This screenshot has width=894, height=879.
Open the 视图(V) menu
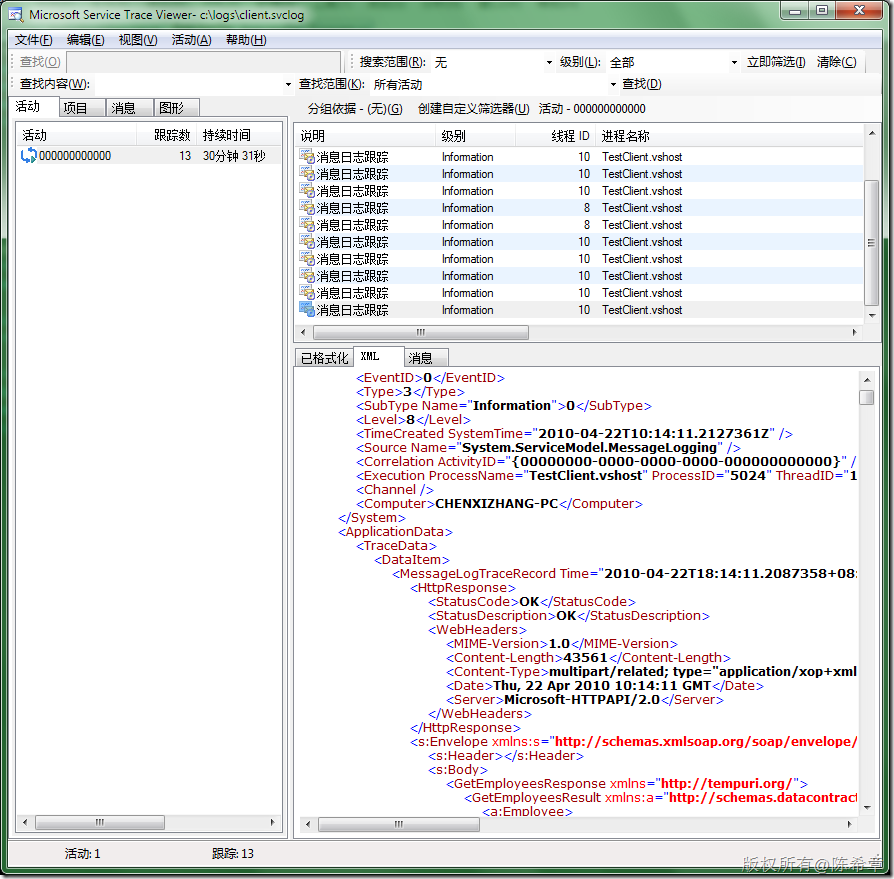(x=138, y=40)
